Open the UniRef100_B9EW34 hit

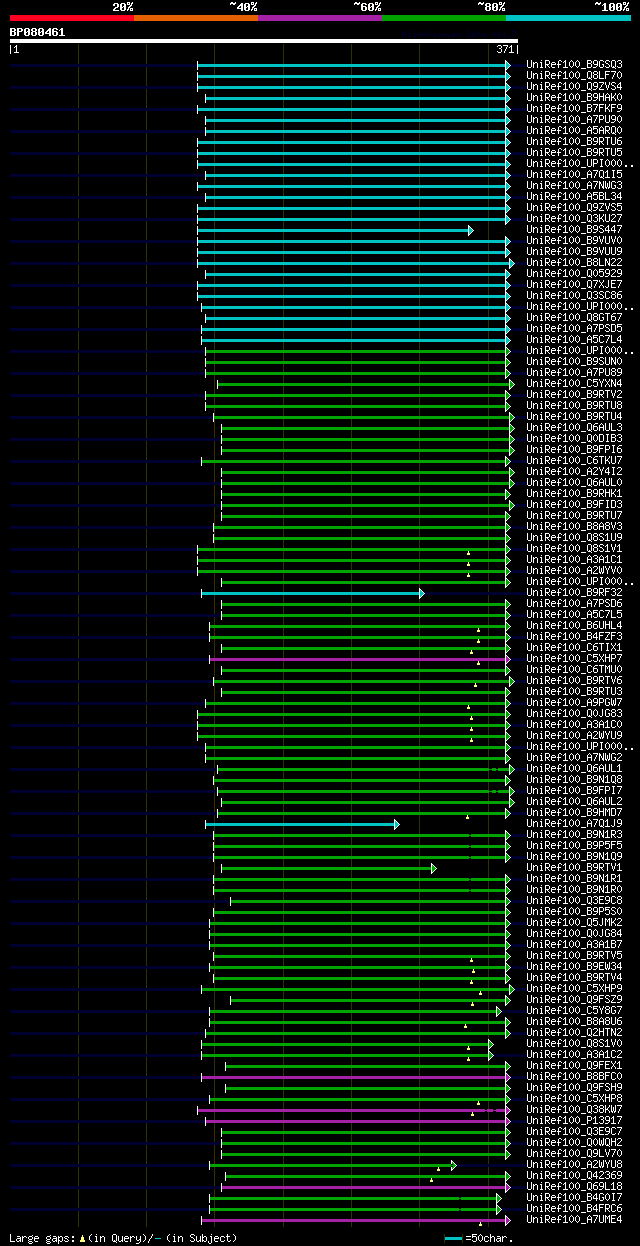575,966
